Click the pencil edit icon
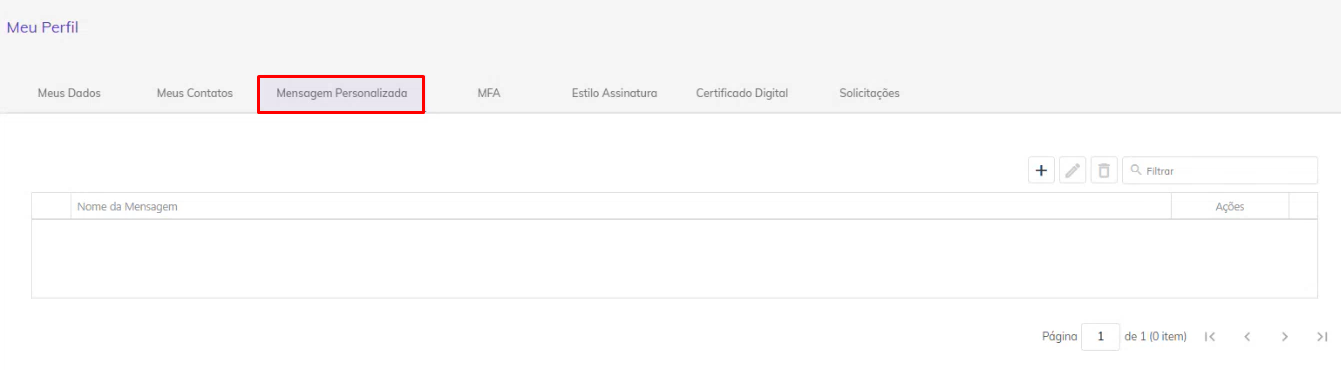1341x370 pixels. (x=1072, y=171)
